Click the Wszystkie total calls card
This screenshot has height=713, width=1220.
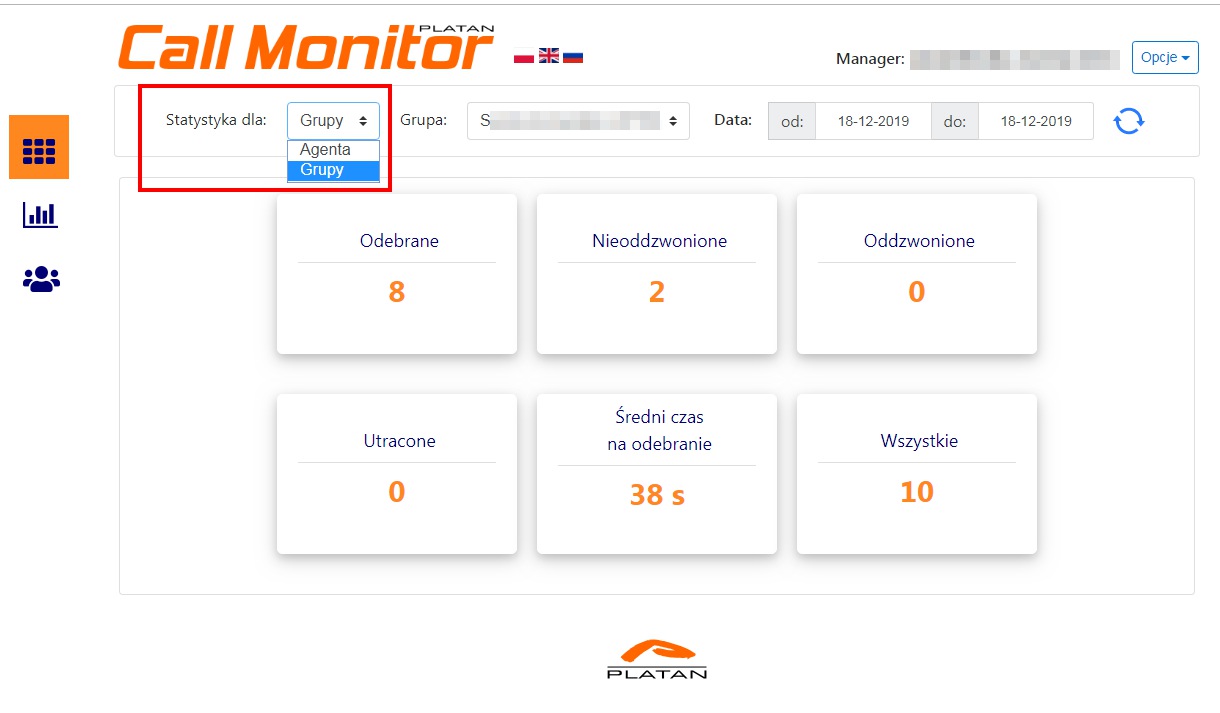917,473
